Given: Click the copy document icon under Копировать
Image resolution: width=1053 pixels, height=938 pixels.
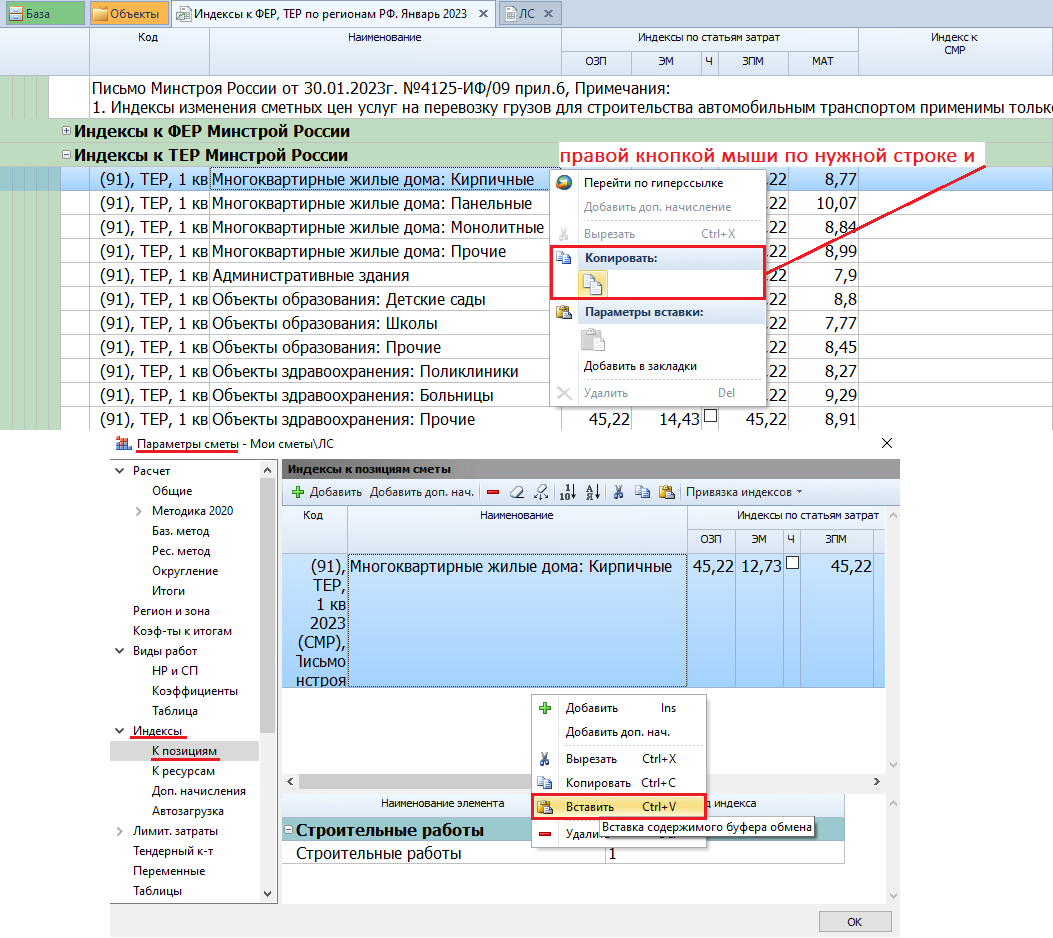Looking at the screenshot, I should [x=592, y=284].
